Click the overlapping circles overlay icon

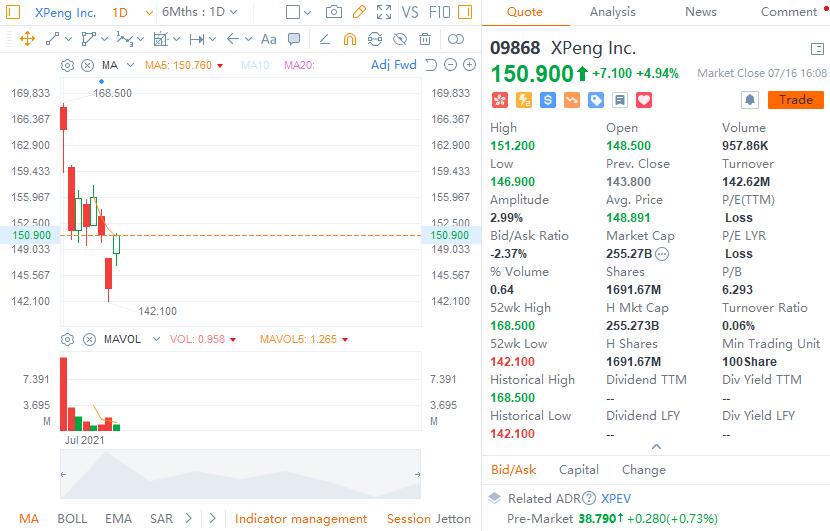(455, 39)
